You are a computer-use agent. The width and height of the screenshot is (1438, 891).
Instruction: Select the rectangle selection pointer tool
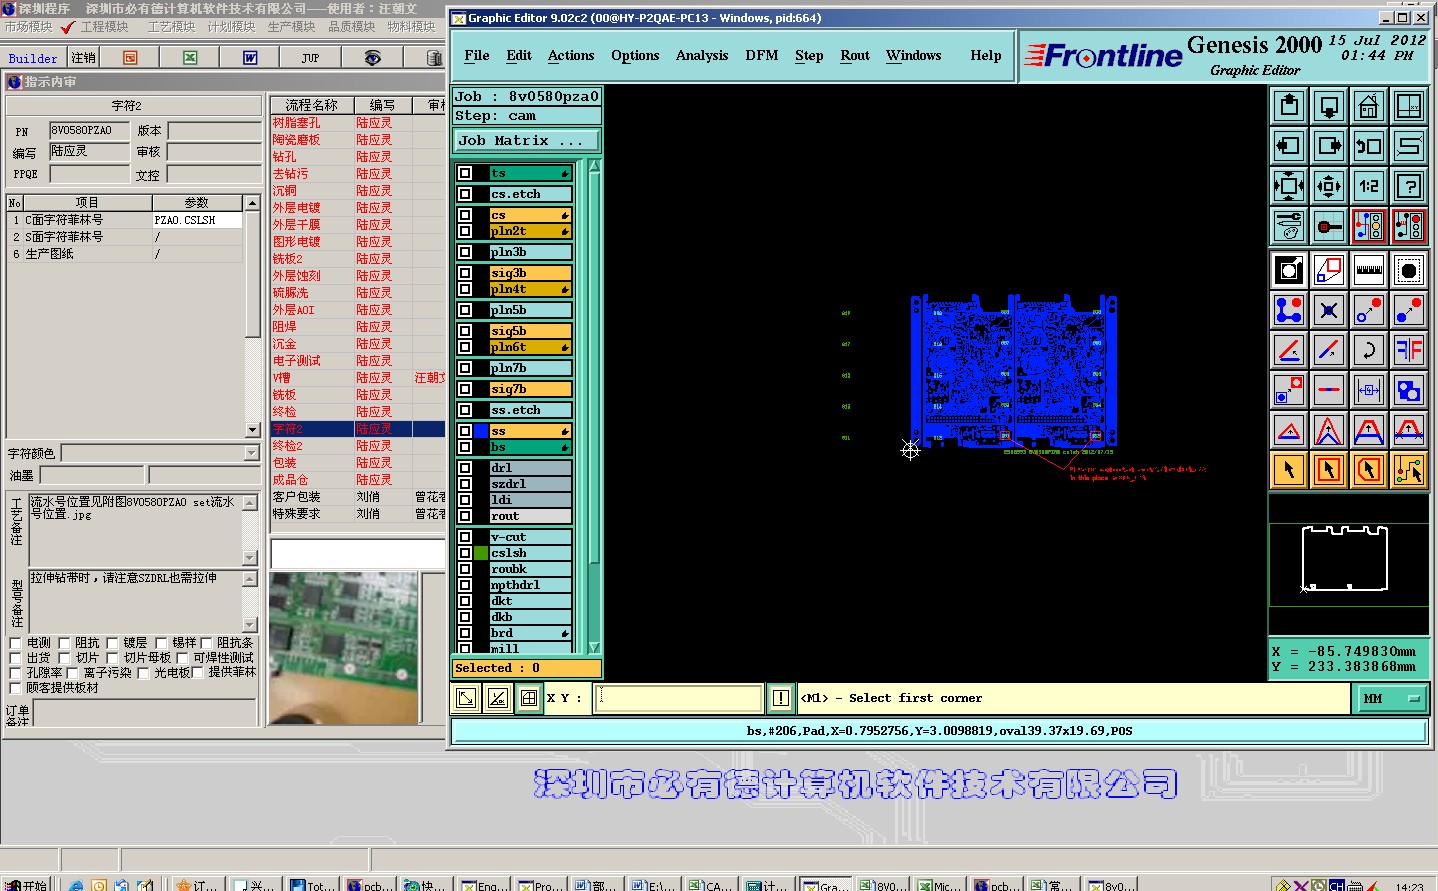(x=1329, y=469)
